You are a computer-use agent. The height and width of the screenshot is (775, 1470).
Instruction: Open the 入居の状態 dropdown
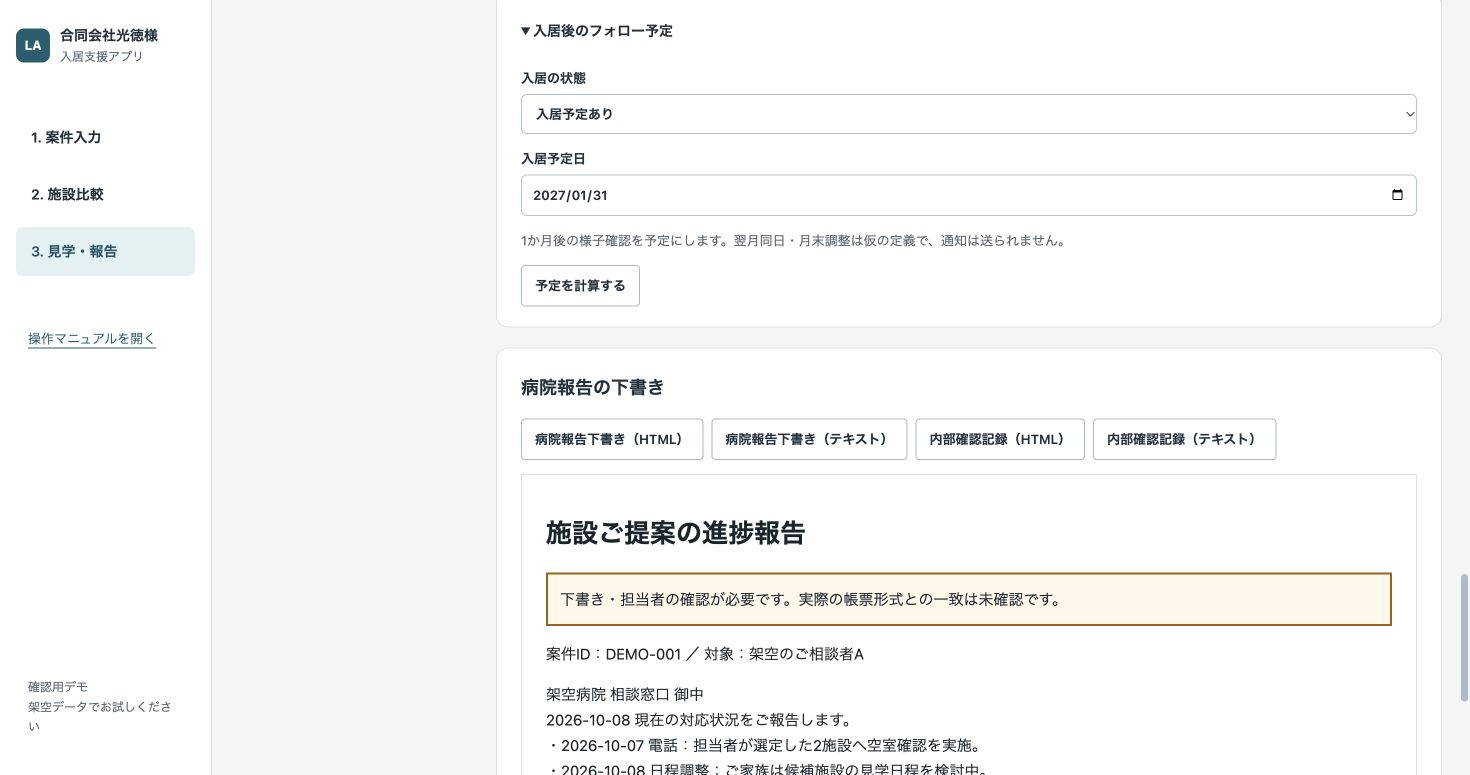(968, 114)
